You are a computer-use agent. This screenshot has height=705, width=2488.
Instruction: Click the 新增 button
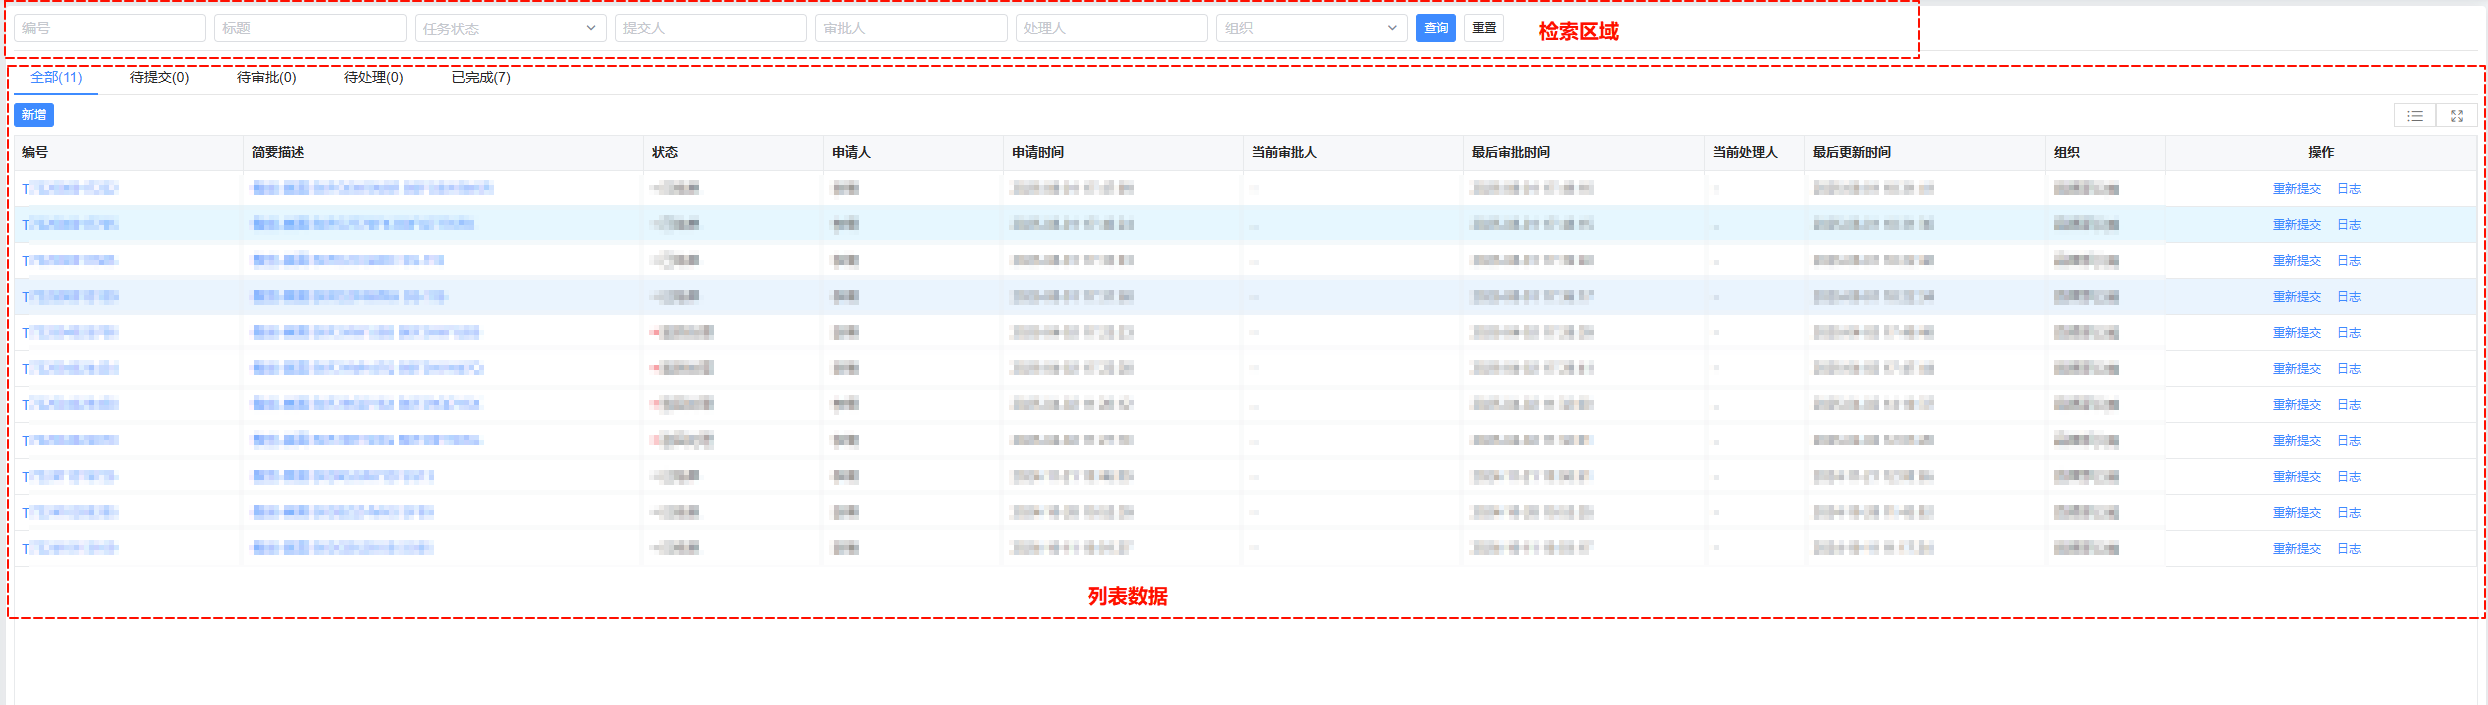(34, 115)
